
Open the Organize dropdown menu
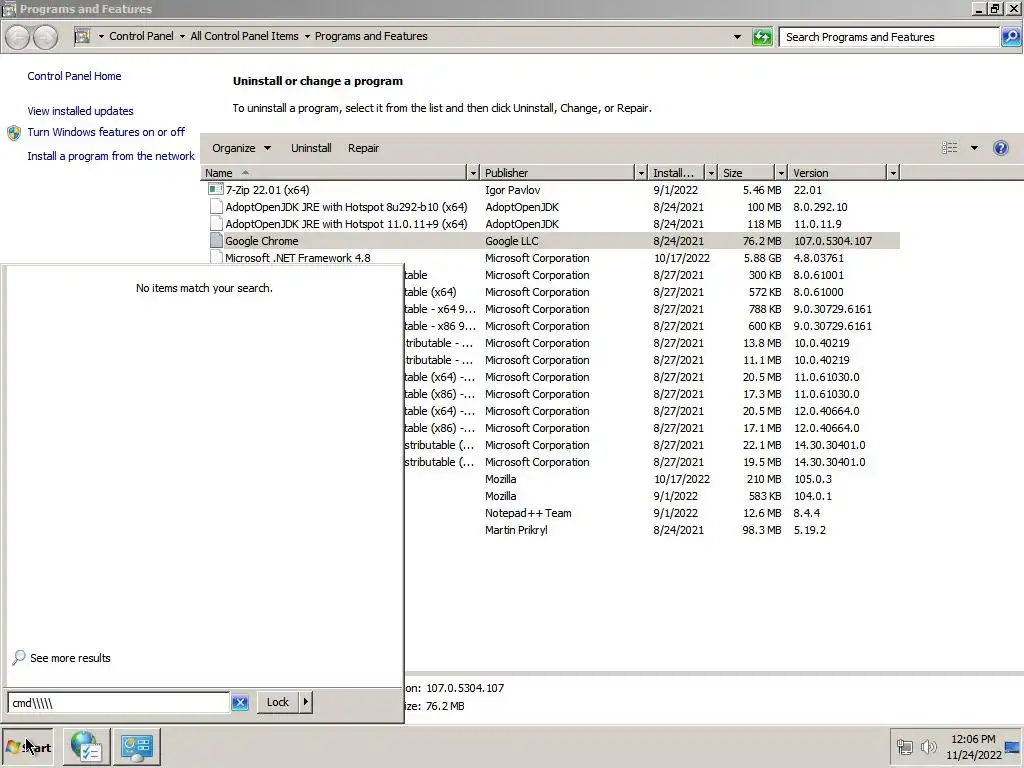click(x=241, y=148)
